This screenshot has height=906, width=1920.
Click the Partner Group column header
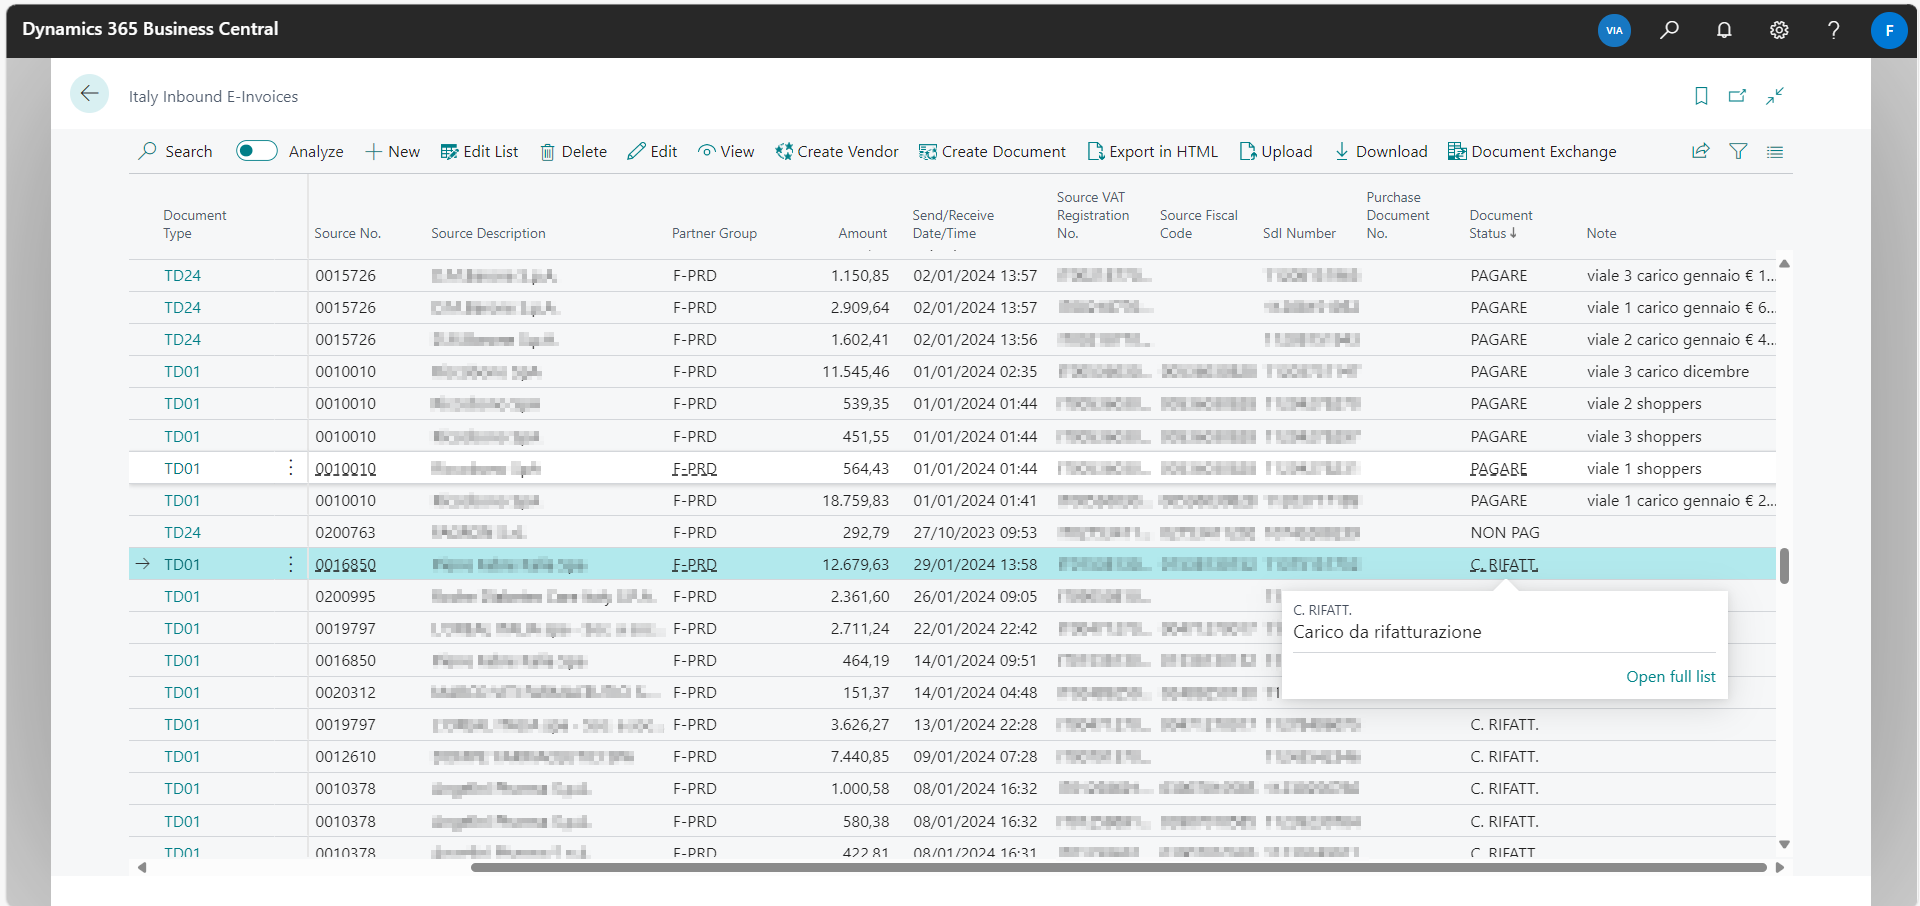pyautogui.click(x=714, y=233)
